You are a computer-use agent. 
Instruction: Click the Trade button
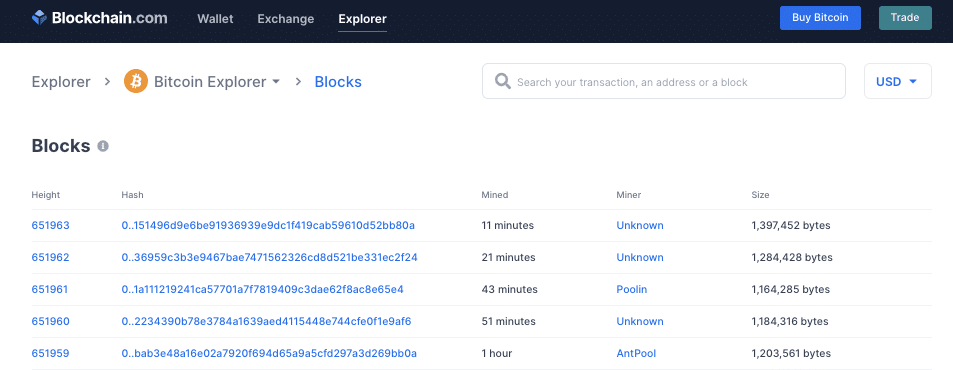[x=905, y=18]
